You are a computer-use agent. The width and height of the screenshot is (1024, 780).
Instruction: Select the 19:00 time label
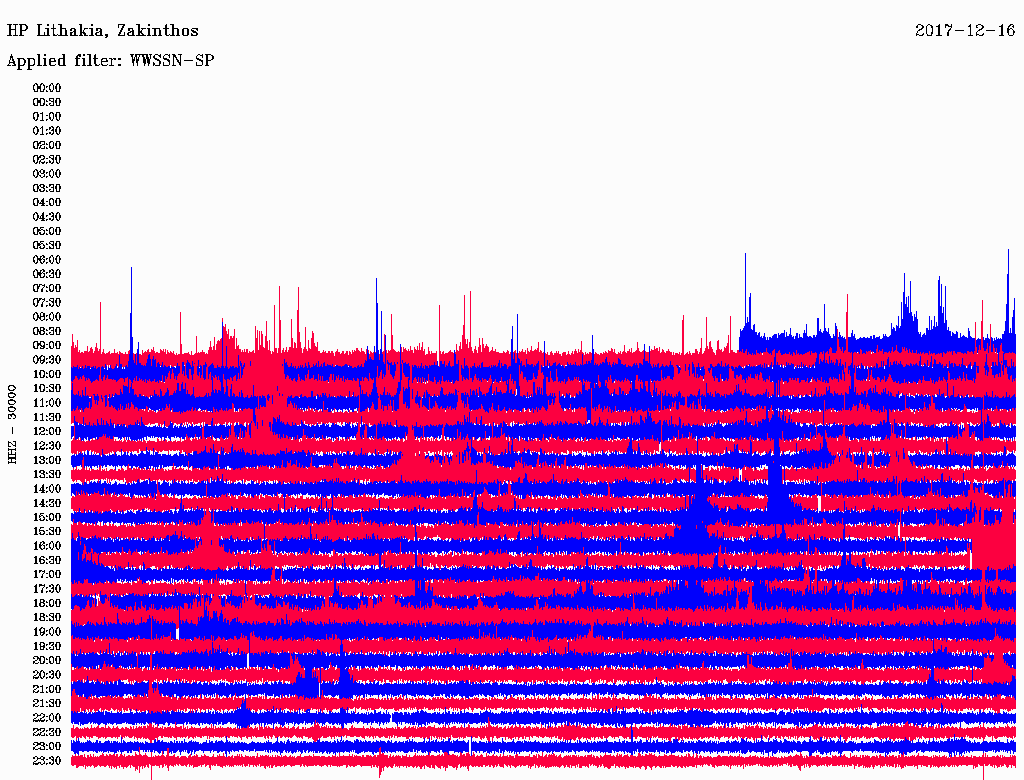47,632
